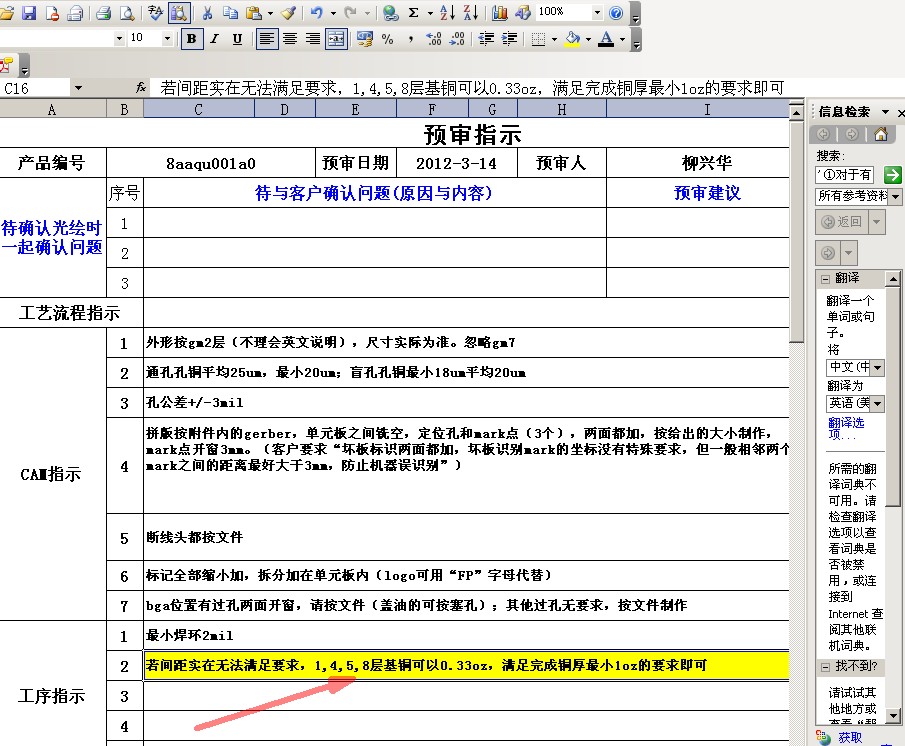The height and width of the screenshot is (746, 905).
Task: Toggle Bold formatting
Action: pos(192,39)
